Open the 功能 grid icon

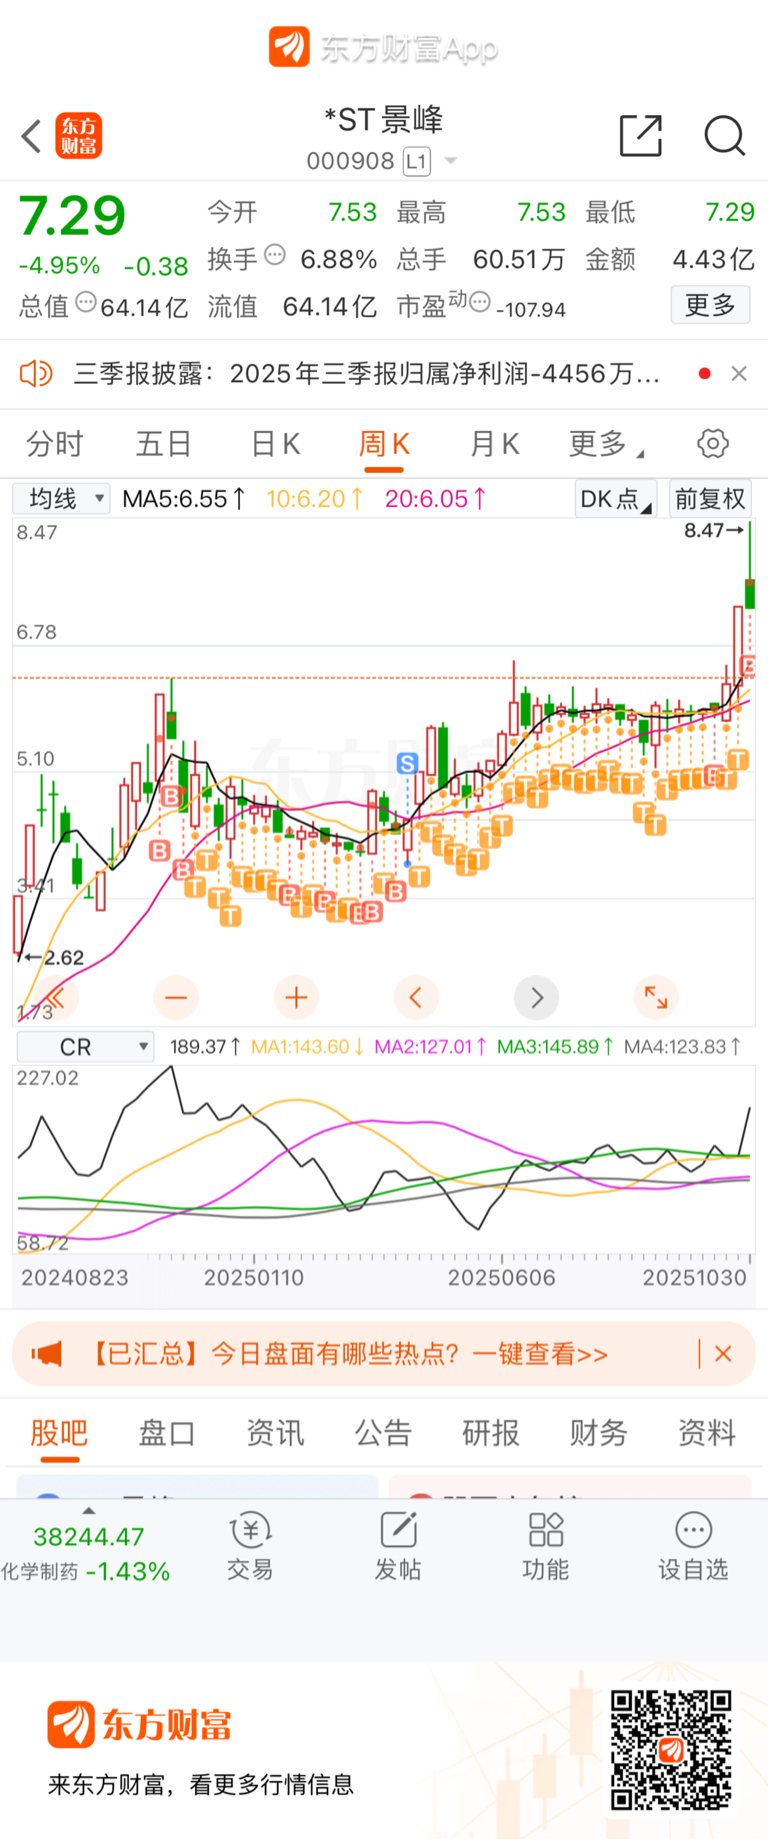pyautogui.click(x=546, y=1531)
